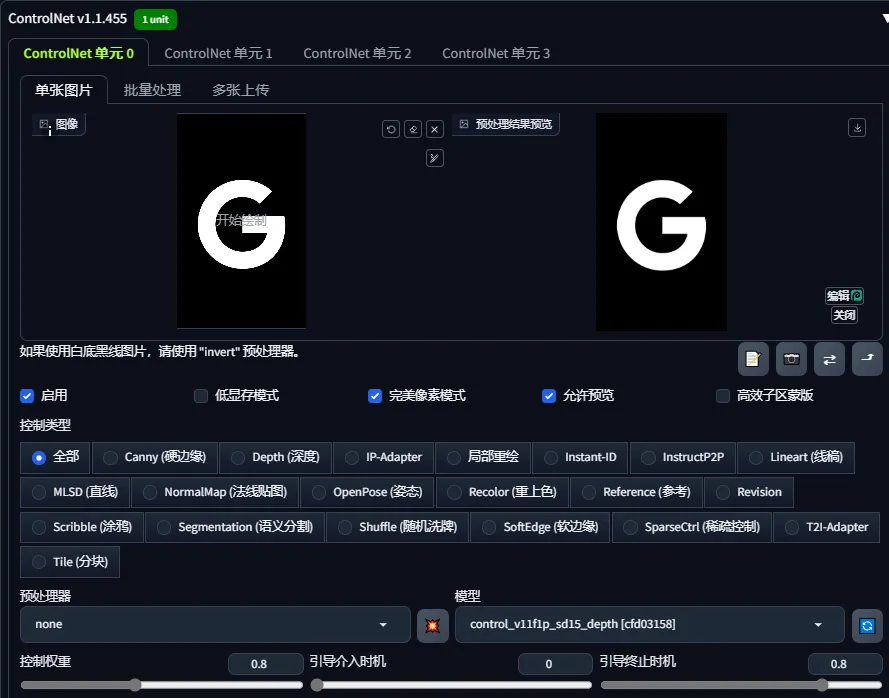
Task: Toggle the 完美像素模式 checkbox
Action: pos(375,396)
